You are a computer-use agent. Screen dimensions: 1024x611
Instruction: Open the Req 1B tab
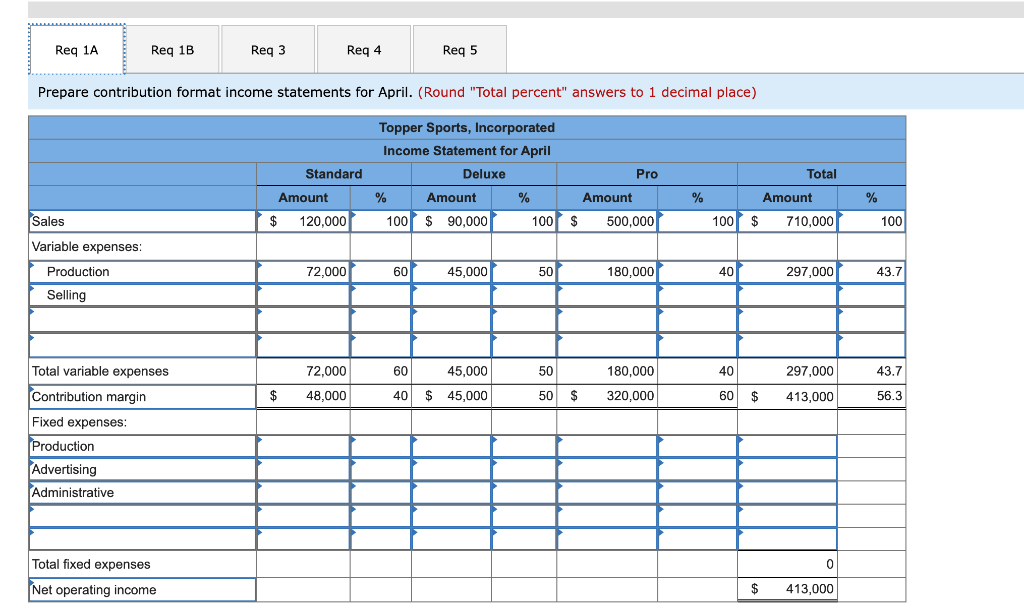(x=172, y=50)
